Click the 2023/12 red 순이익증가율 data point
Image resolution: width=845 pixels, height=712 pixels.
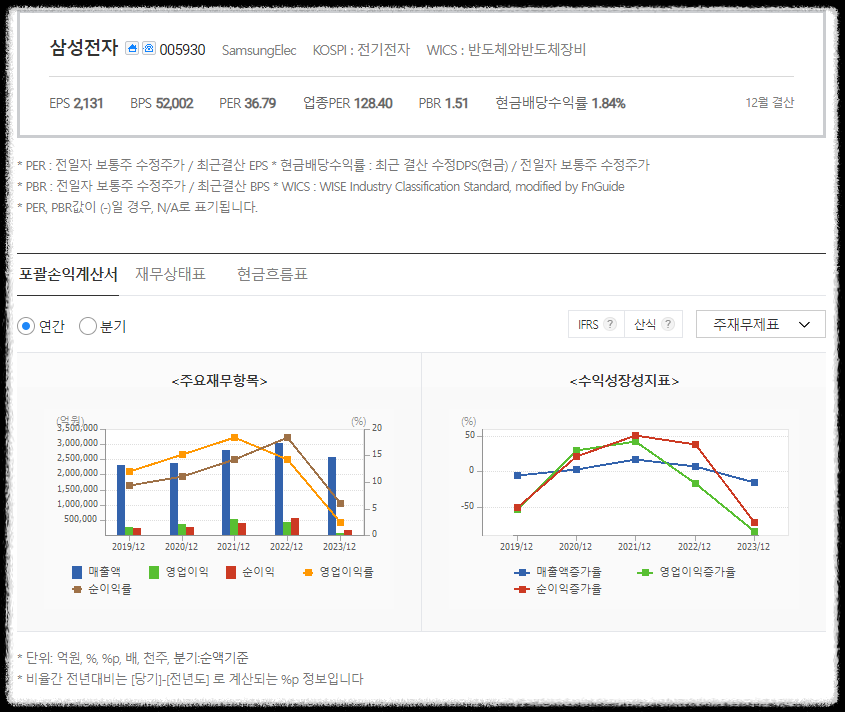754,522
